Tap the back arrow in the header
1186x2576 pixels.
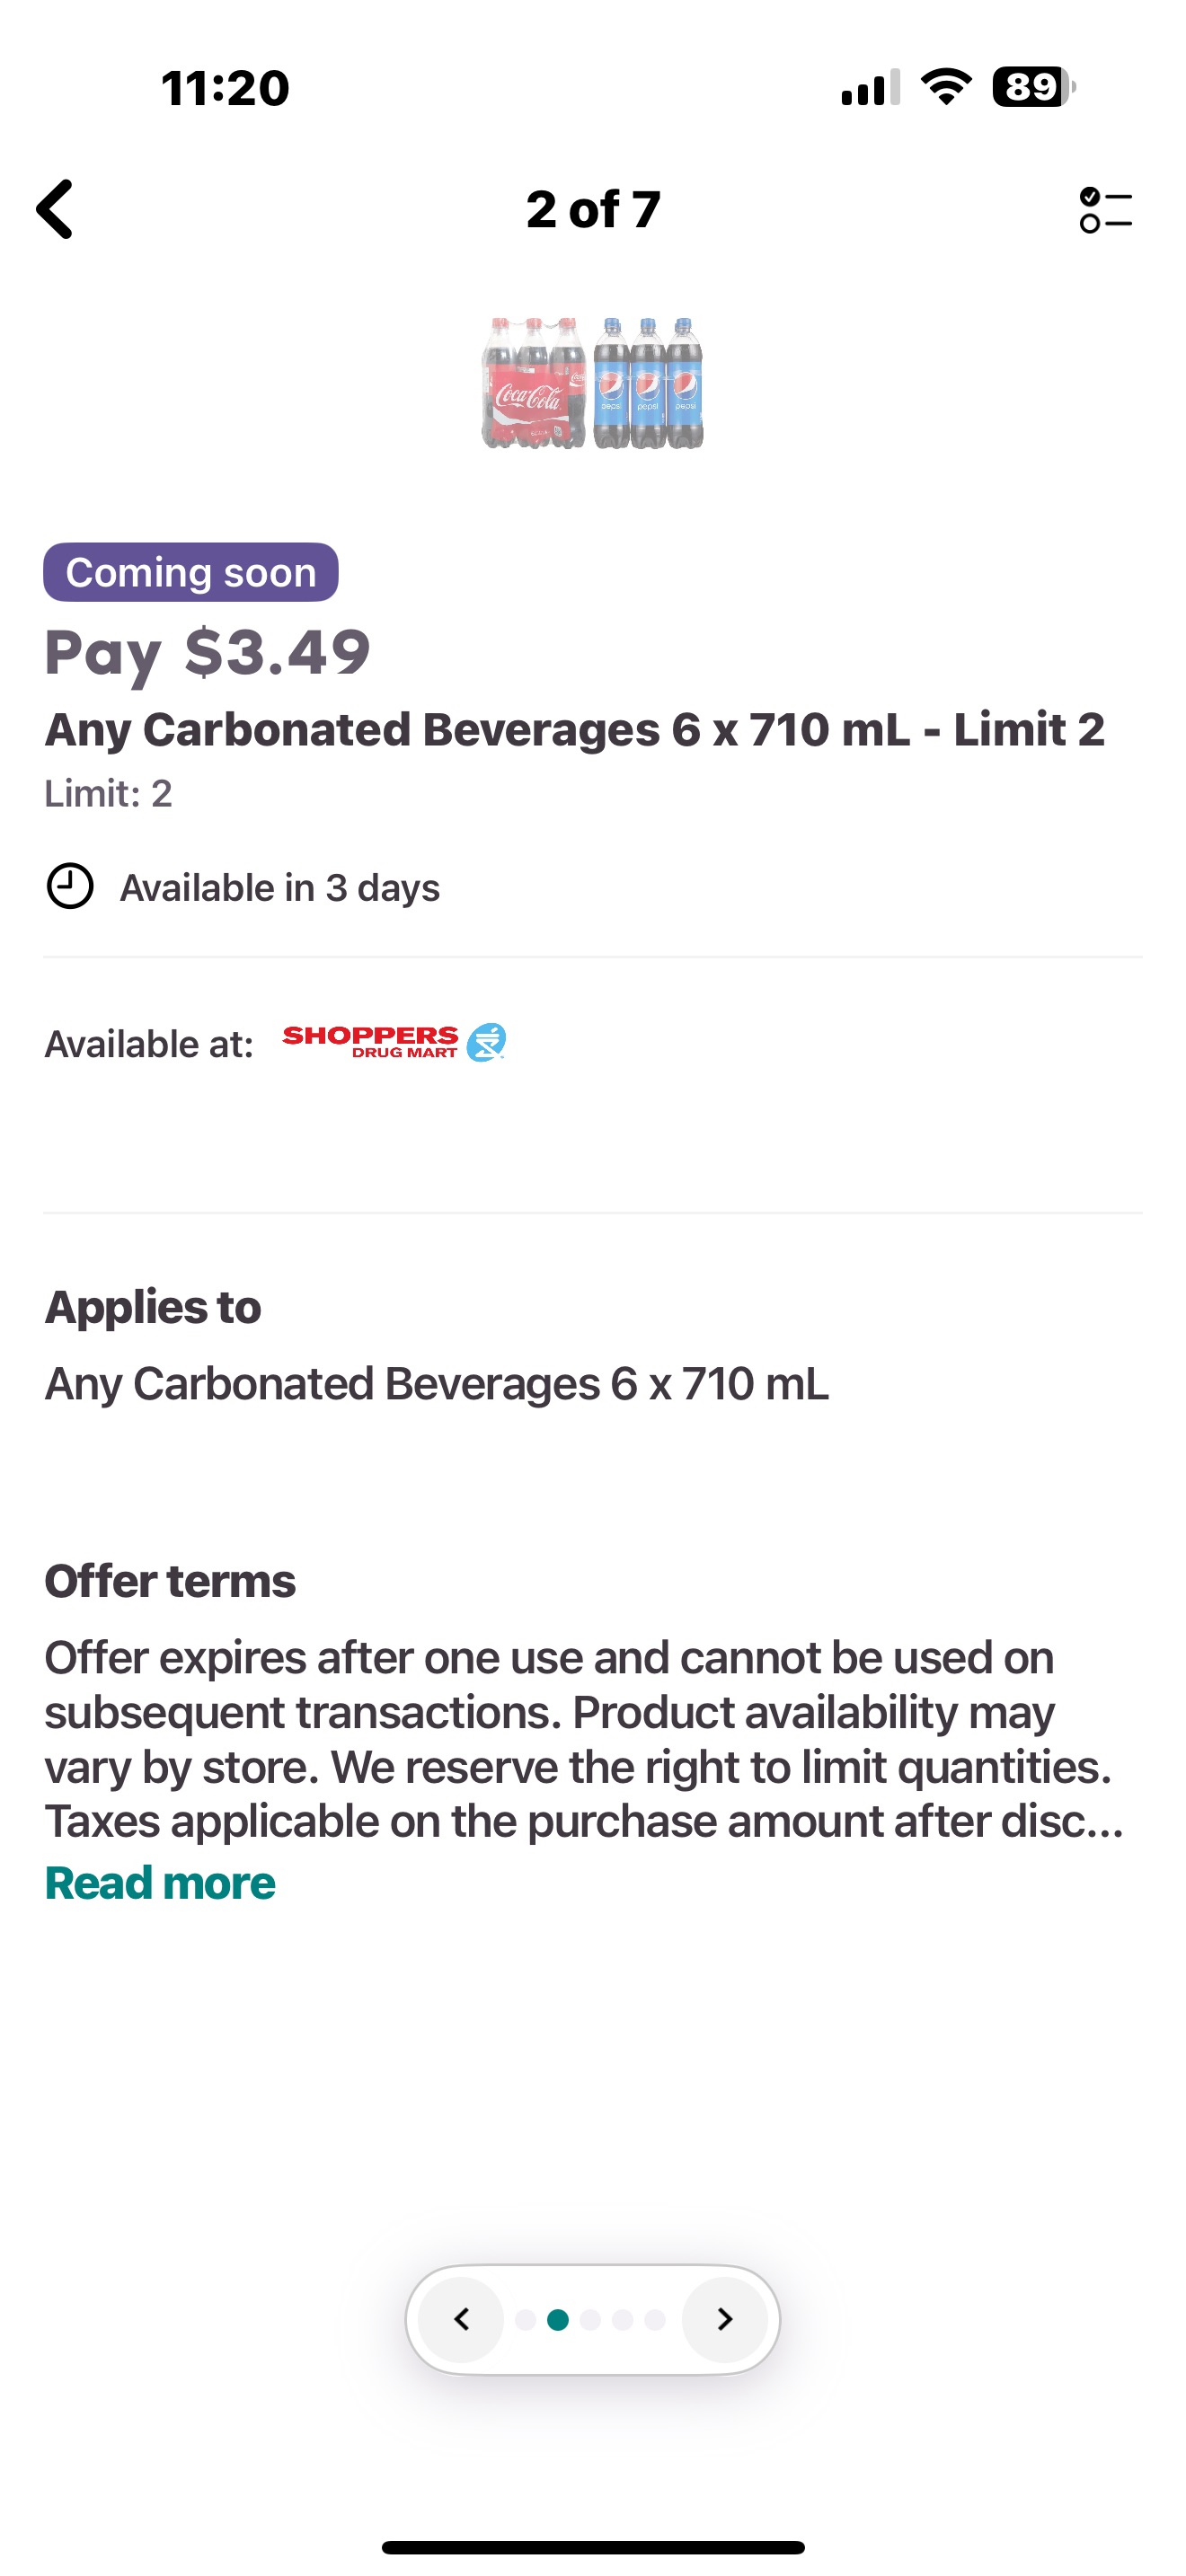[56, 209]
